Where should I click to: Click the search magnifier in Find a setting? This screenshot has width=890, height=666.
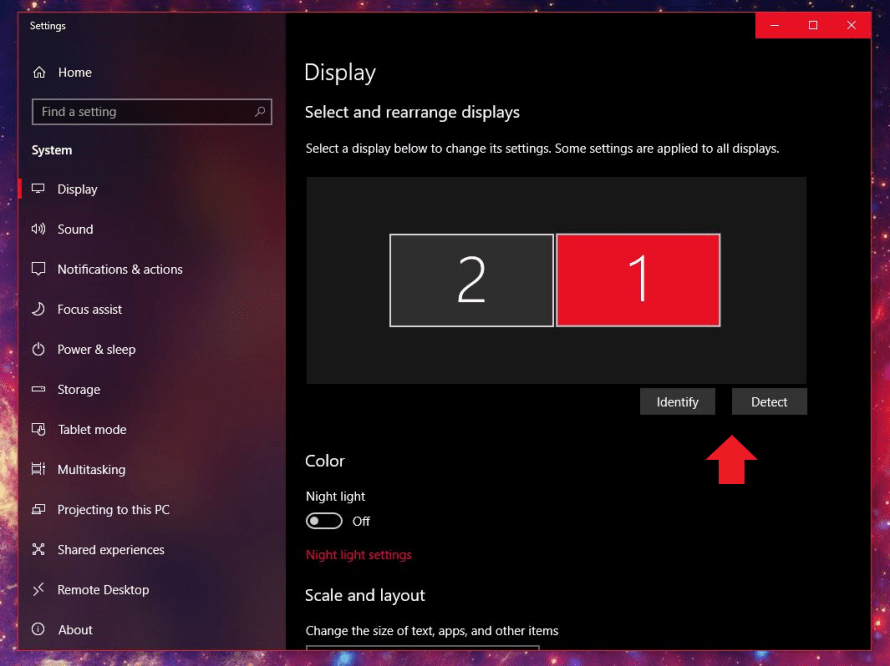(259, 112)
